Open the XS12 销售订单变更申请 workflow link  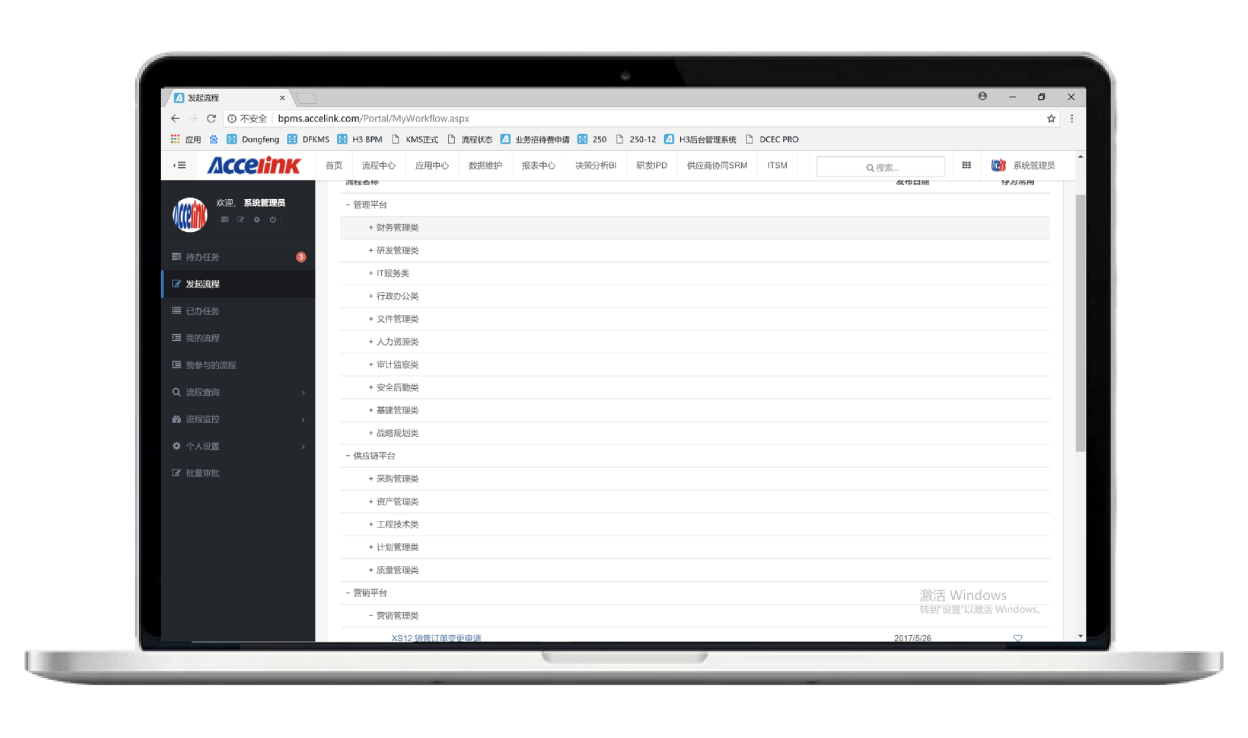pos(436,638)
